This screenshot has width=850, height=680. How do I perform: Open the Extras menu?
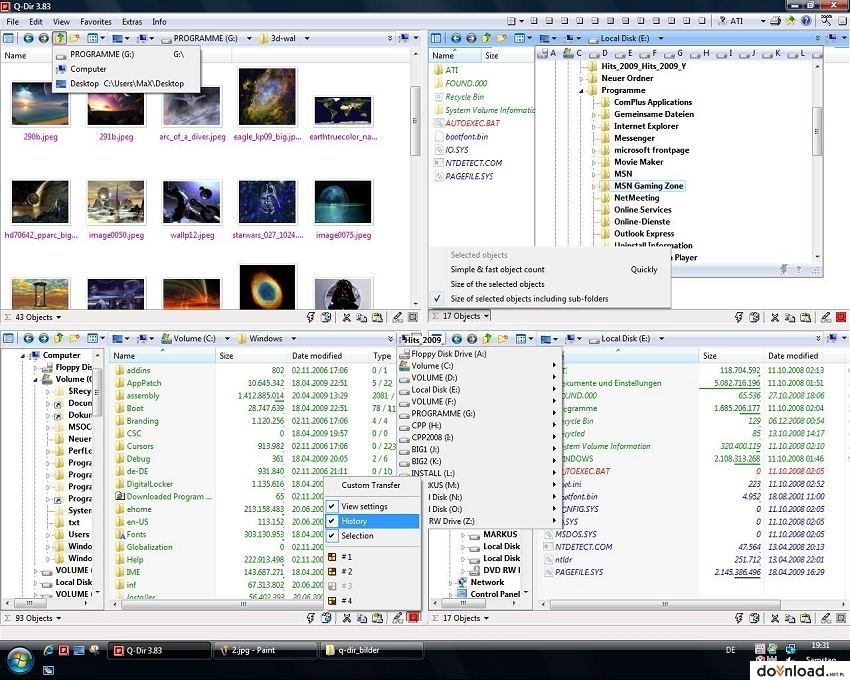tap(132, 22)
